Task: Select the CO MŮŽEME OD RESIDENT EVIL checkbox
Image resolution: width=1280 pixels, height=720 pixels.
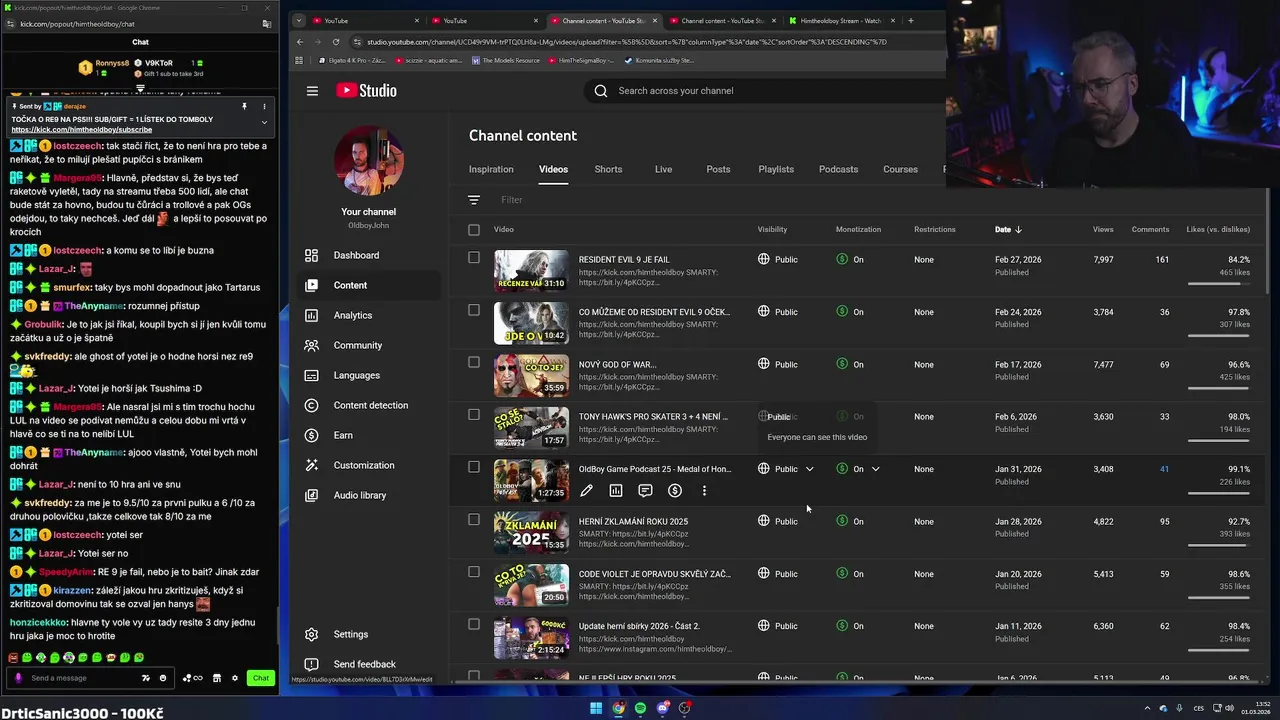Action: tap(474, 310)
